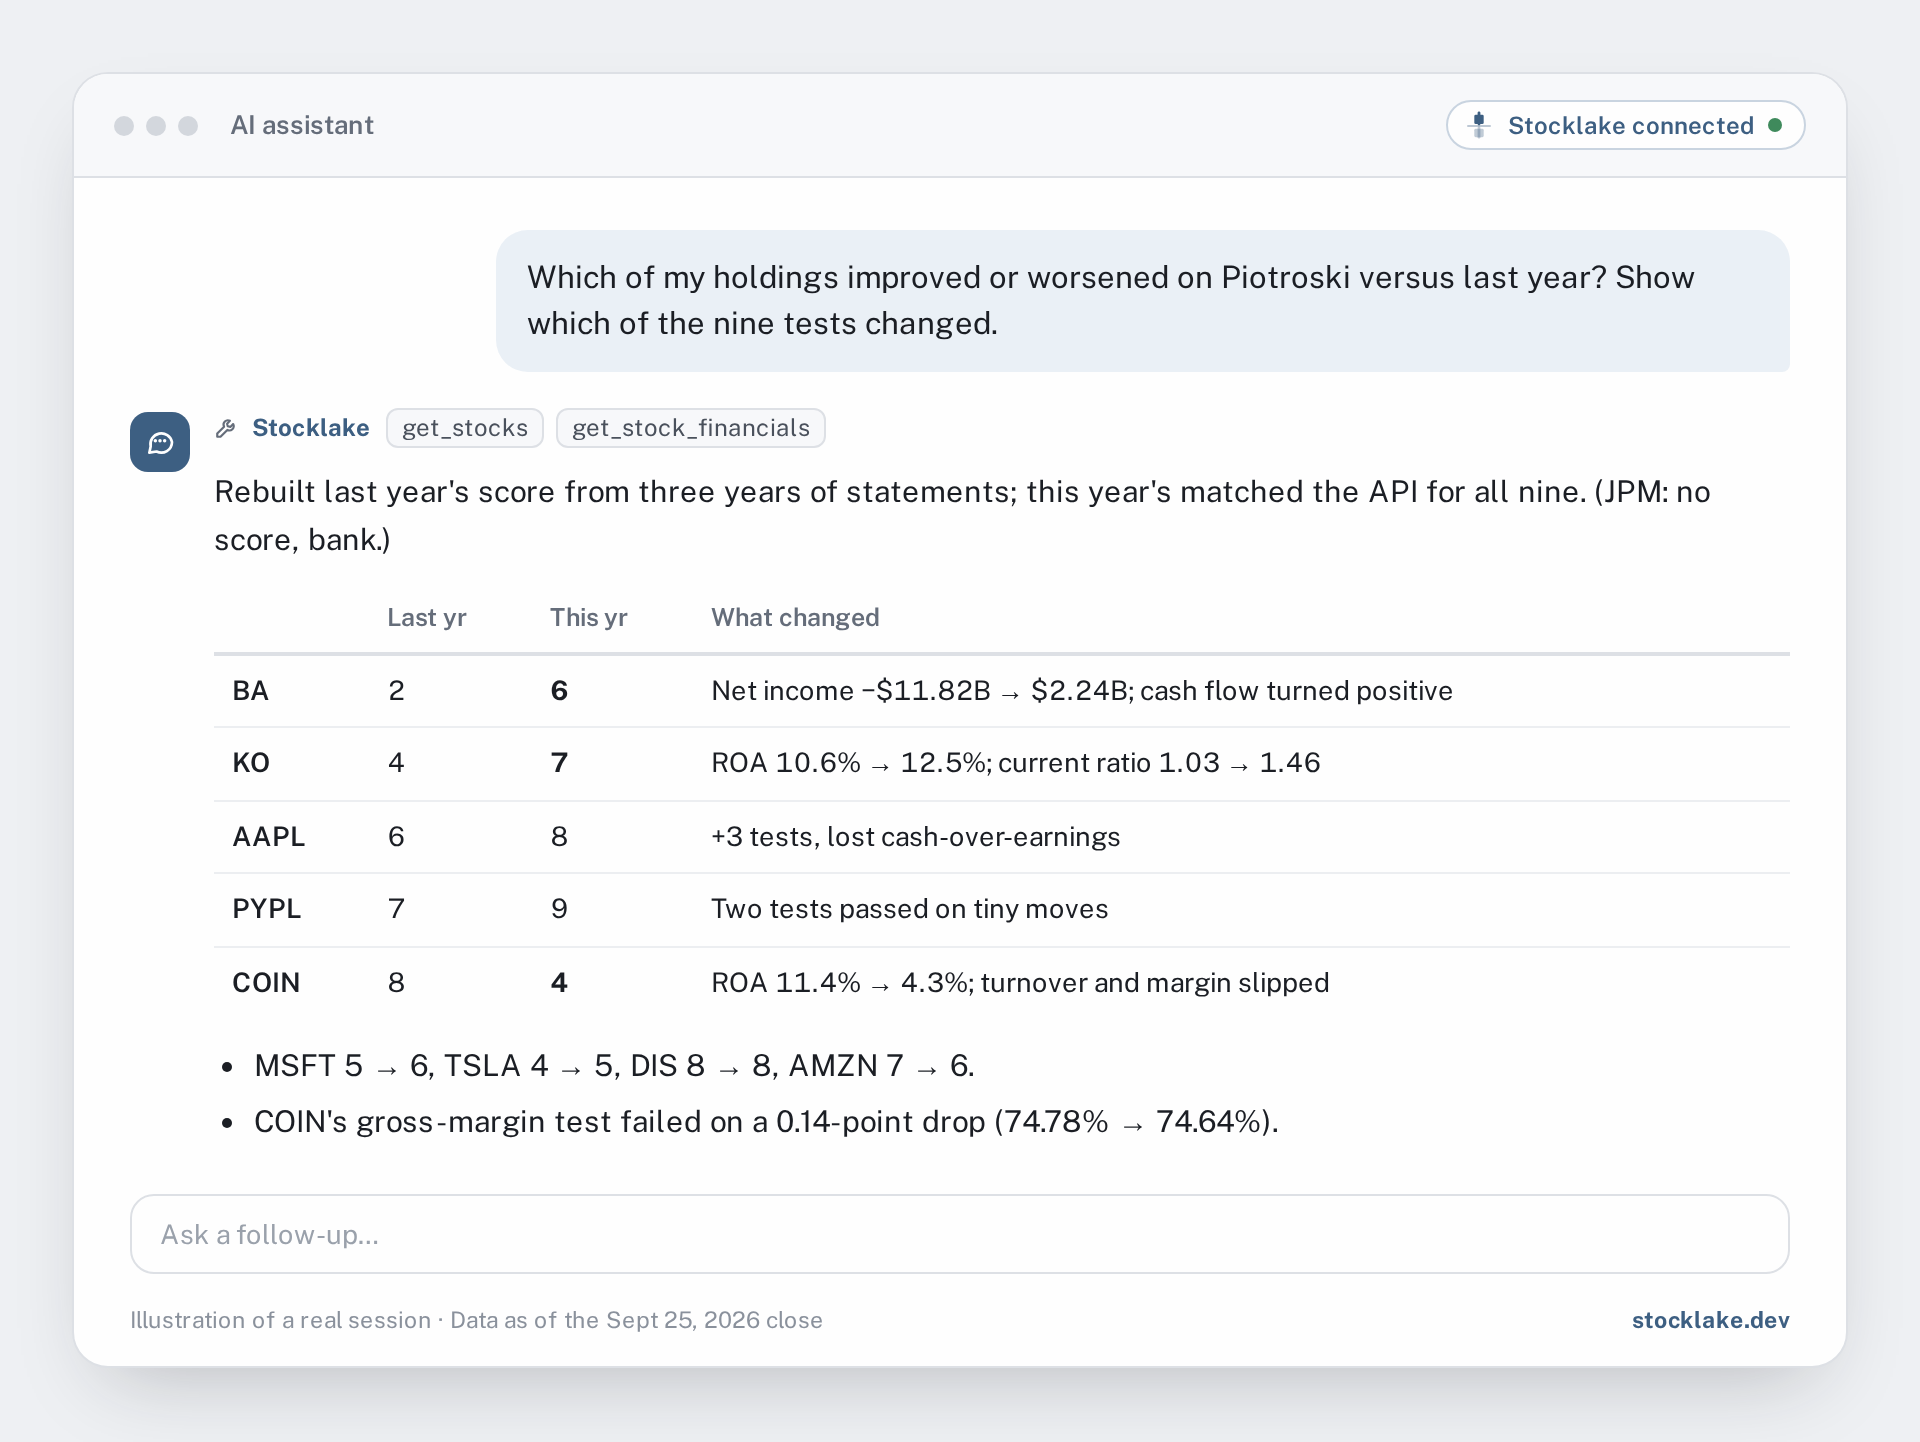Click the user's Piotroski question bubble

(x=1143, y=301)
